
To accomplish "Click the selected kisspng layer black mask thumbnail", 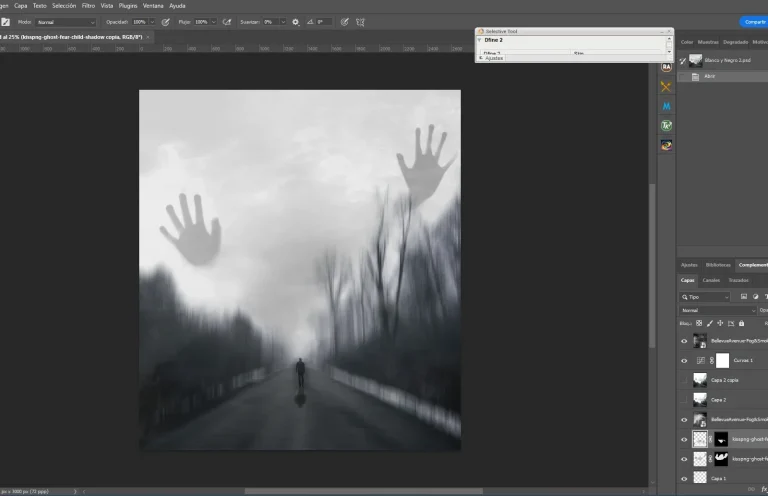I will tap(721, 439).
